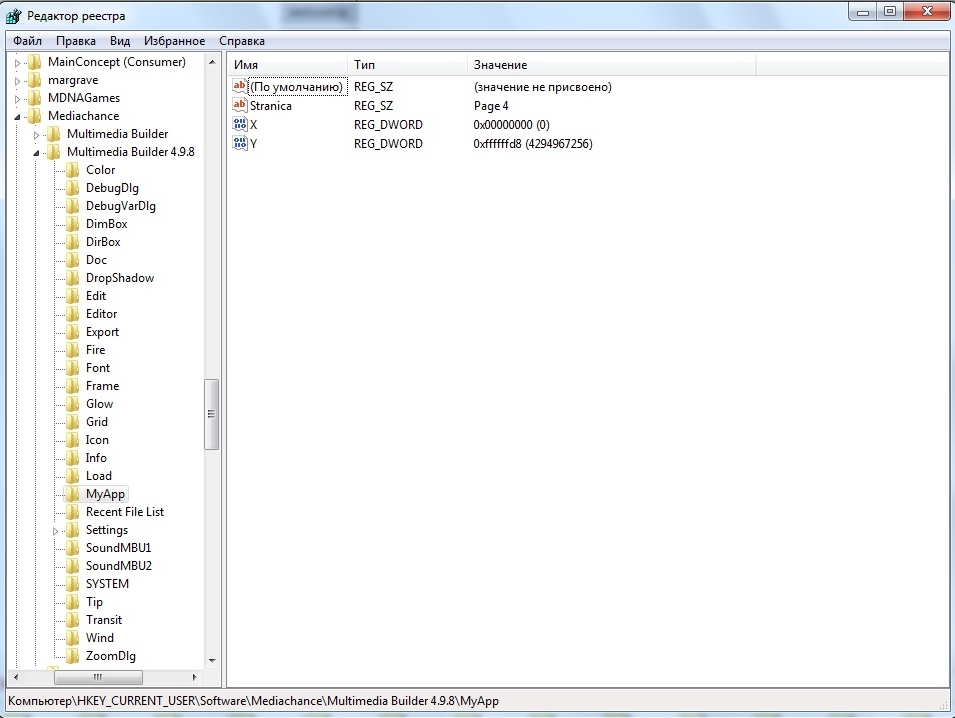
Task: Sort values by the Тип column header
Action: pos(407,65)
